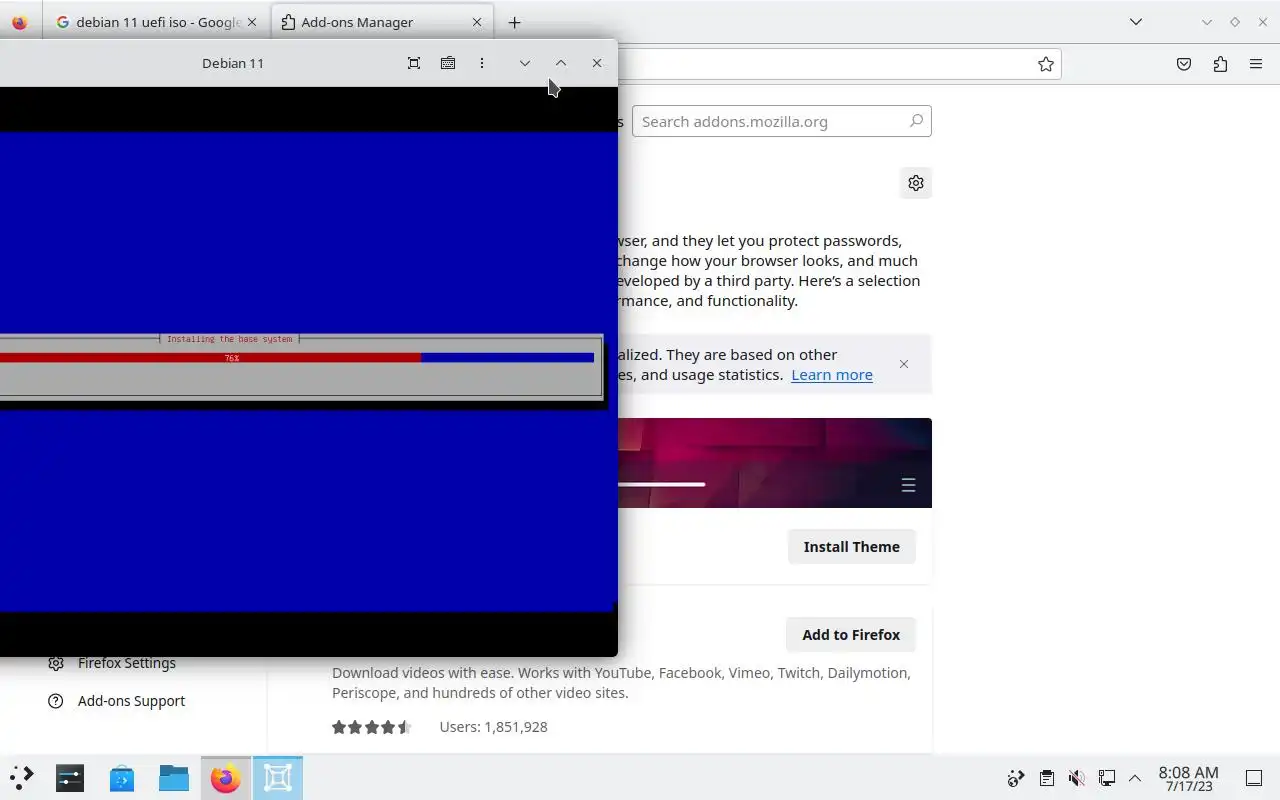Click the installation progress bar at 76%
The width and height of the screenshot is (1280, 800).
click(x=297, y=357)
